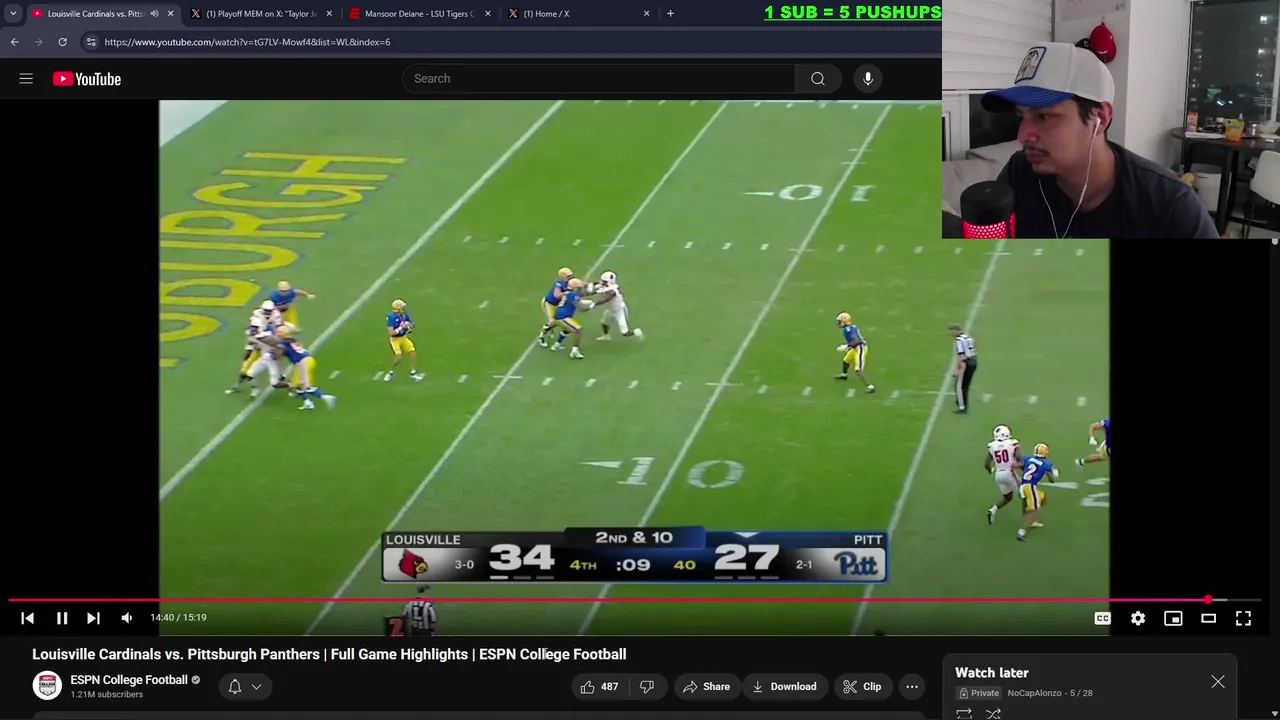This screenshot has width=1280, height=720.
Task: Switch to the Mansoor Delane LSU Tigers tab
Action: (x=420, y=14)
